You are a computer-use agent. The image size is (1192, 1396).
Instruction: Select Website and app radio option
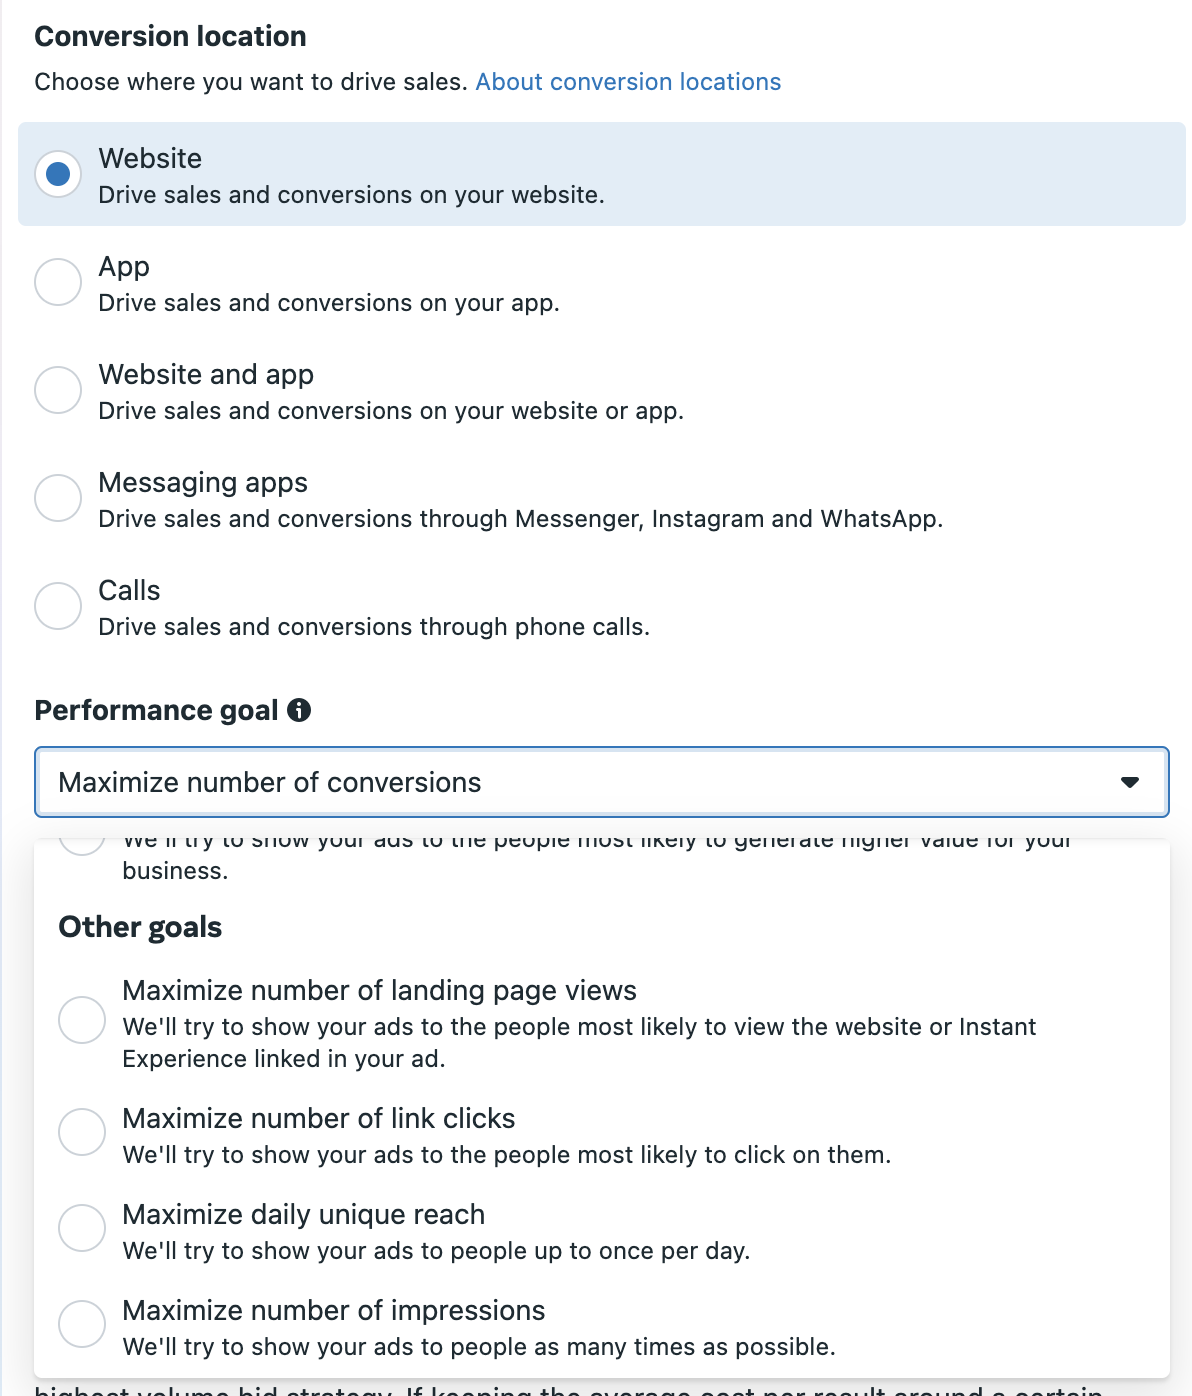pos(58,390)
